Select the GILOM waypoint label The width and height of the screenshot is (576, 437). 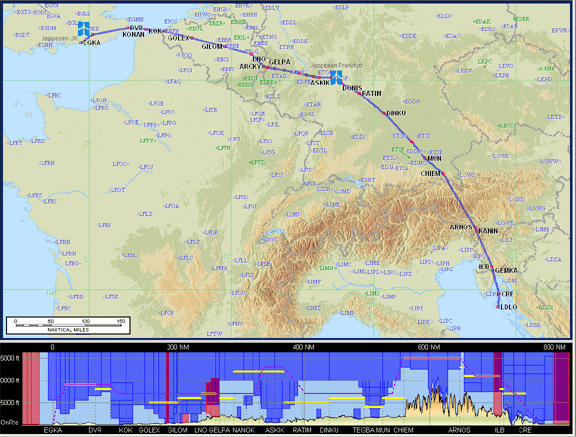212,47
